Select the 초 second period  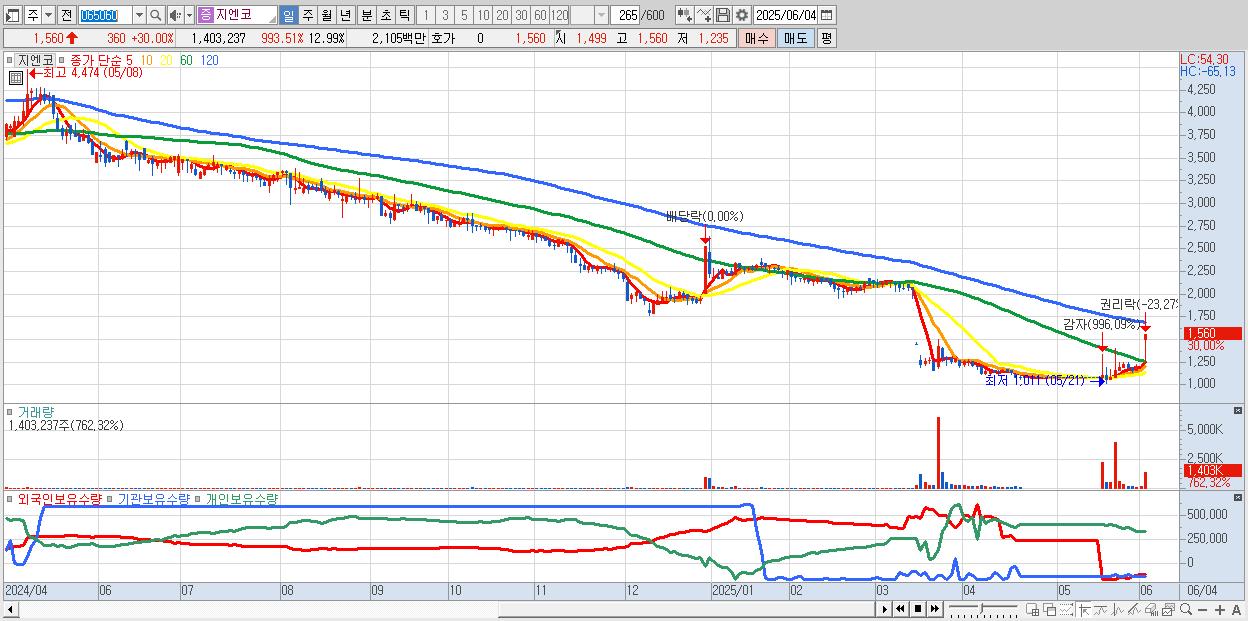click(x=386, y=15)
